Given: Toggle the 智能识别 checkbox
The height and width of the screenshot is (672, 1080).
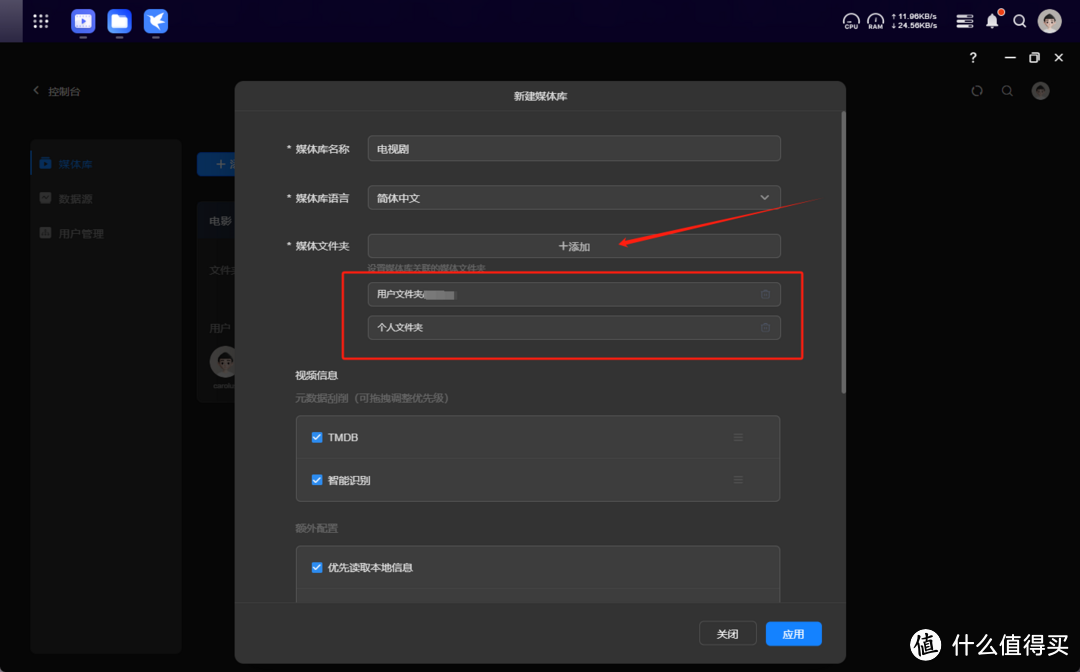Looking at the screenshot, I should (x=317, y=480).
